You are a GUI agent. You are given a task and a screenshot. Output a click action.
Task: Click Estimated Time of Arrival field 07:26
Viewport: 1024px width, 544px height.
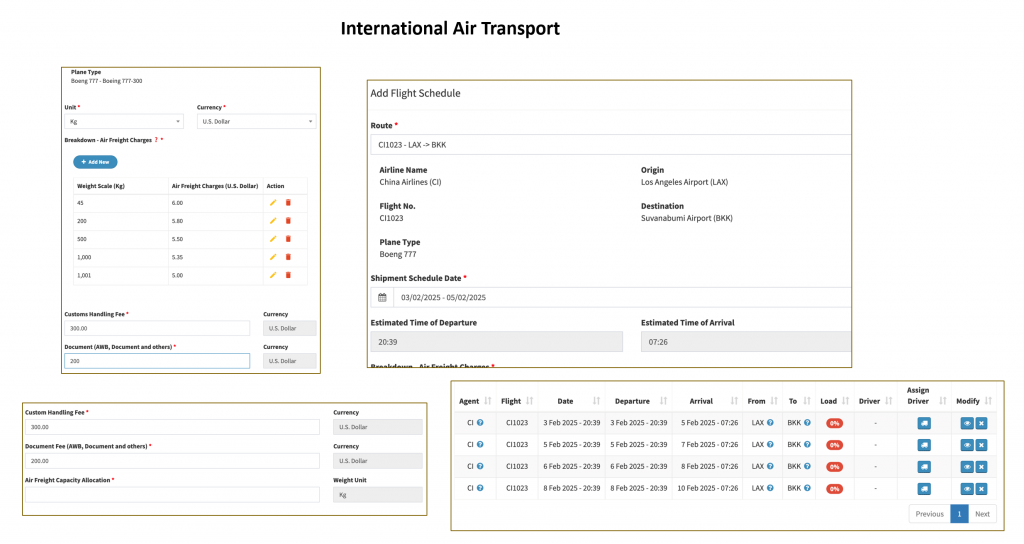point(746,342)
